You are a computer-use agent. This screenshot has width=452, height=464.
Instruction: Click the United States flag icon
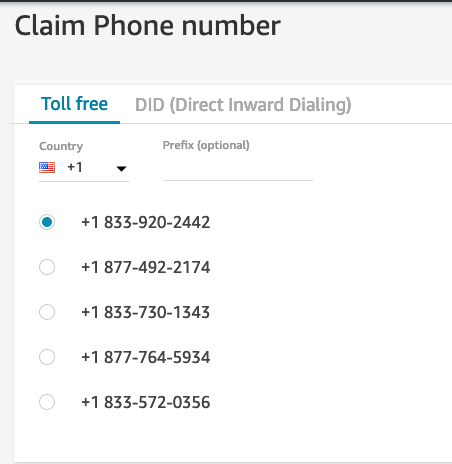click(47, 167)
